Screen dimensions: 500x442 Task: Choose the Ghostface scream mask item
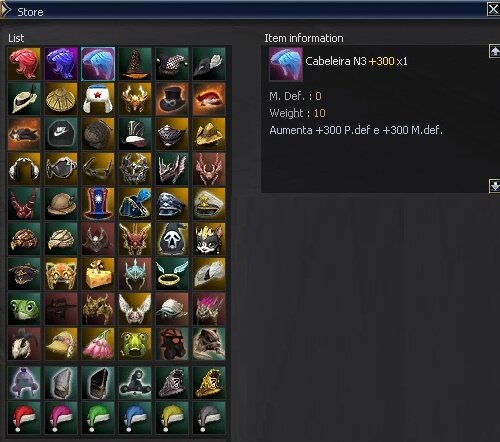[x=172, y=239]
